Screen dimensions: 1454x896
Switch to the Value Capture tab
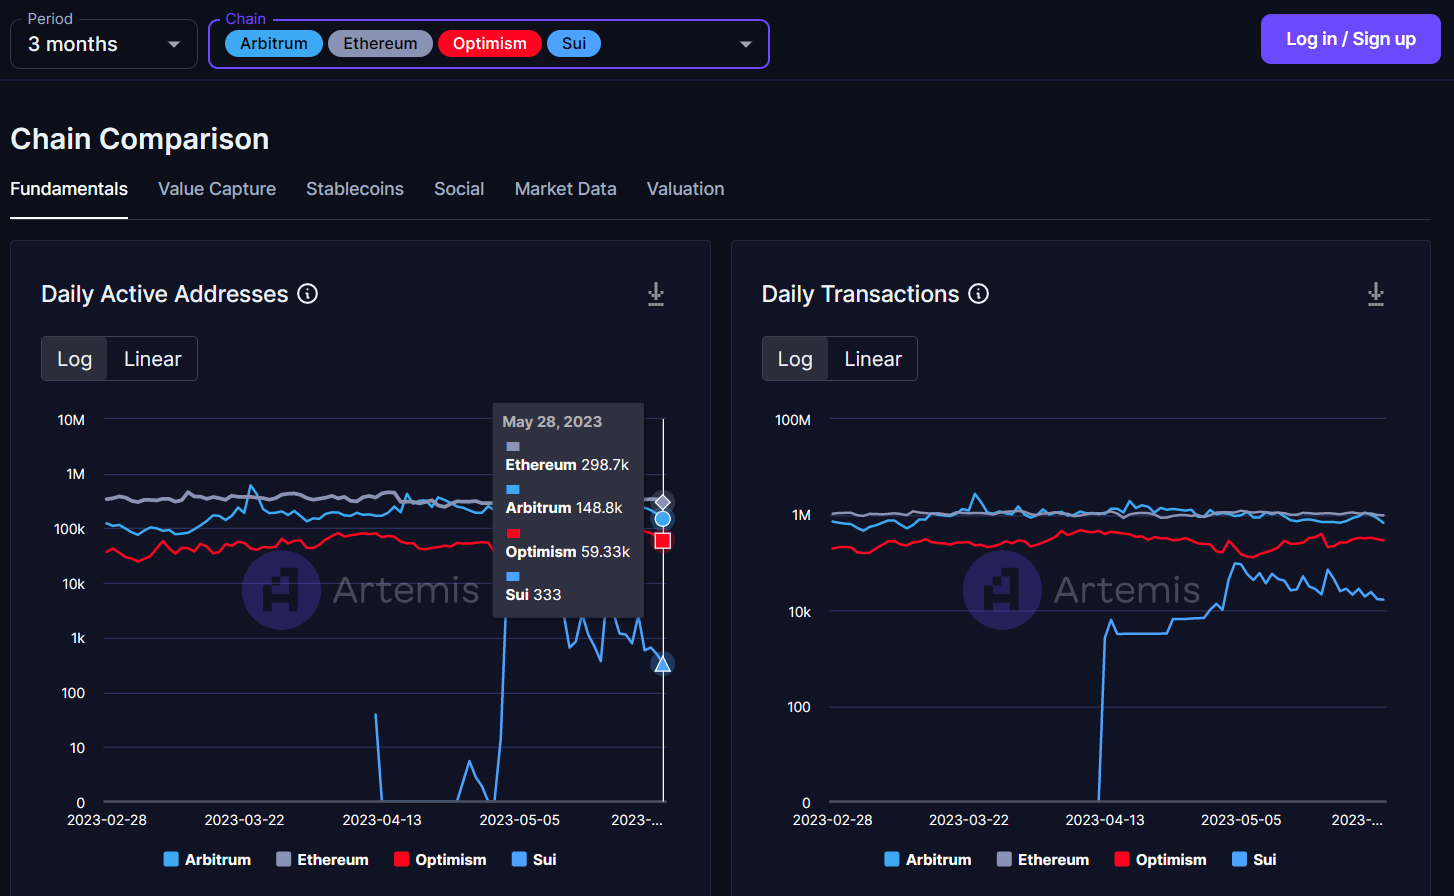coord(217,189)
